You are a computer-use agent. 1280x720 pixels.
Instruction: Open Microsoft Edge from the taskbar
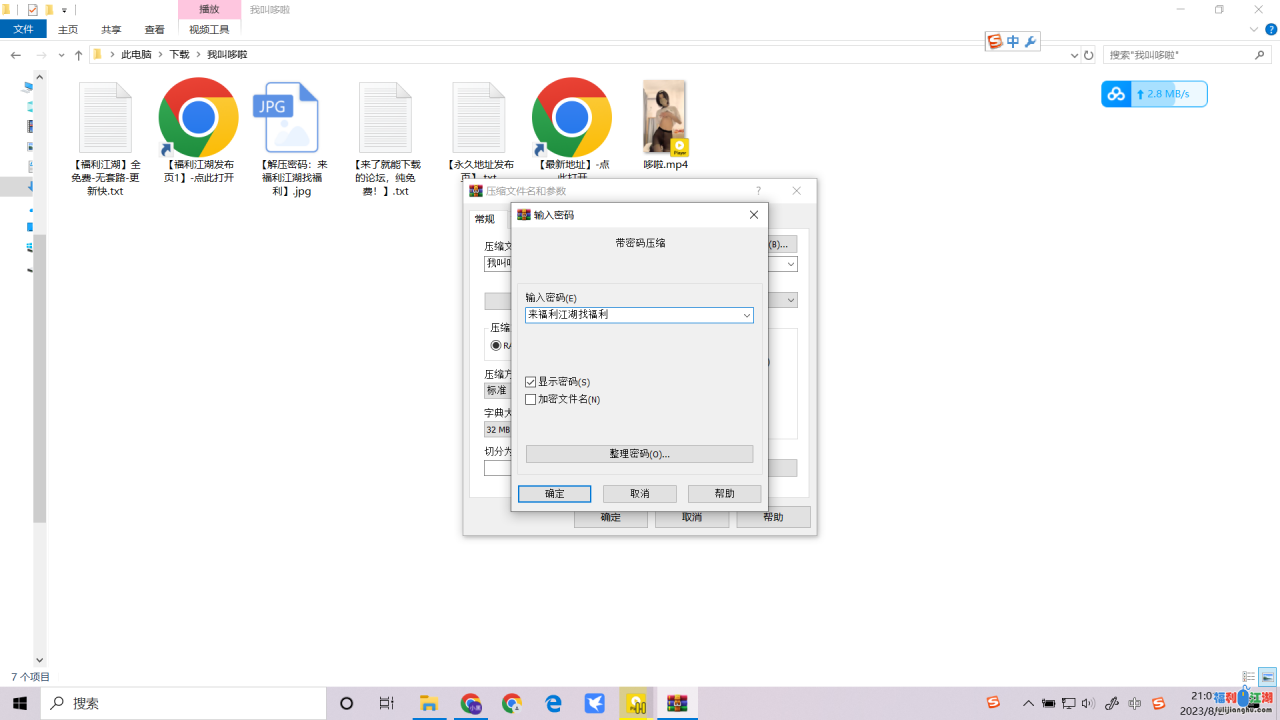click(x=553, y=704)
